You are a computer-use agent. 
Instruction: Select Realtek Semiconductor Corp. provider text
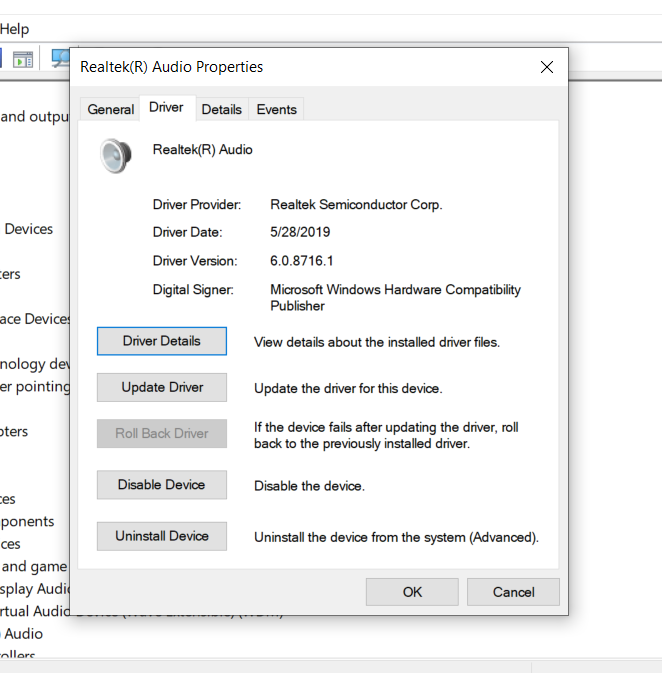[x=356, y=205]
